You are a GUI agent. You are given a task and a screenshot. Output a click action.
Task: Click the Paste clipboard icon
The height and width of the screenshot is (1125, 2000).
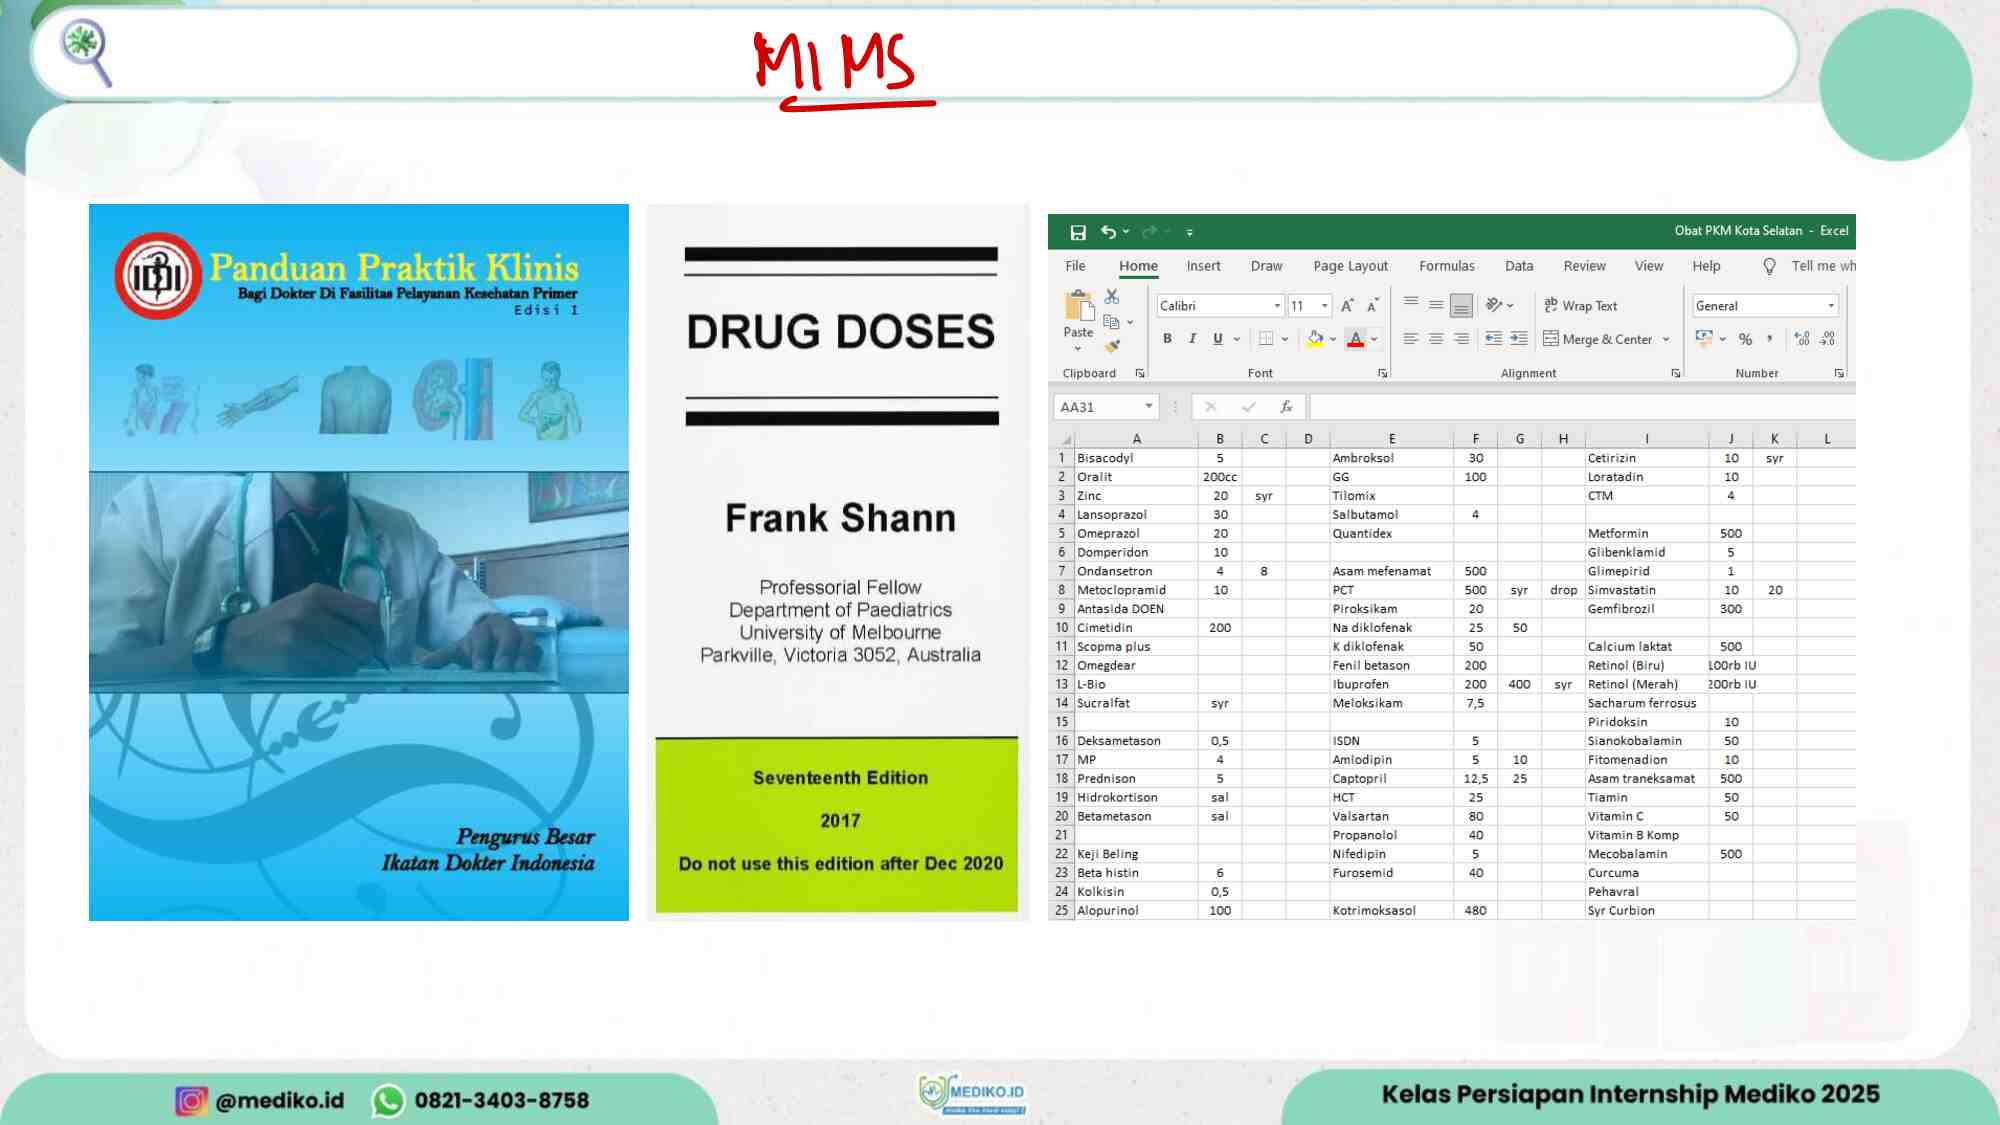point(1078,304)
